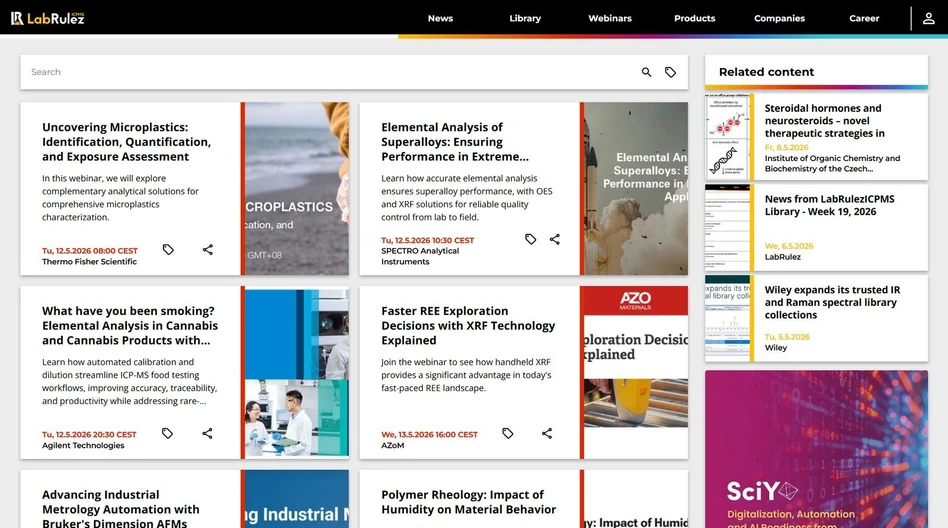Click Thermo Fisher Scientific company name
The image size is (948, 528).
(x=89, y=262)
